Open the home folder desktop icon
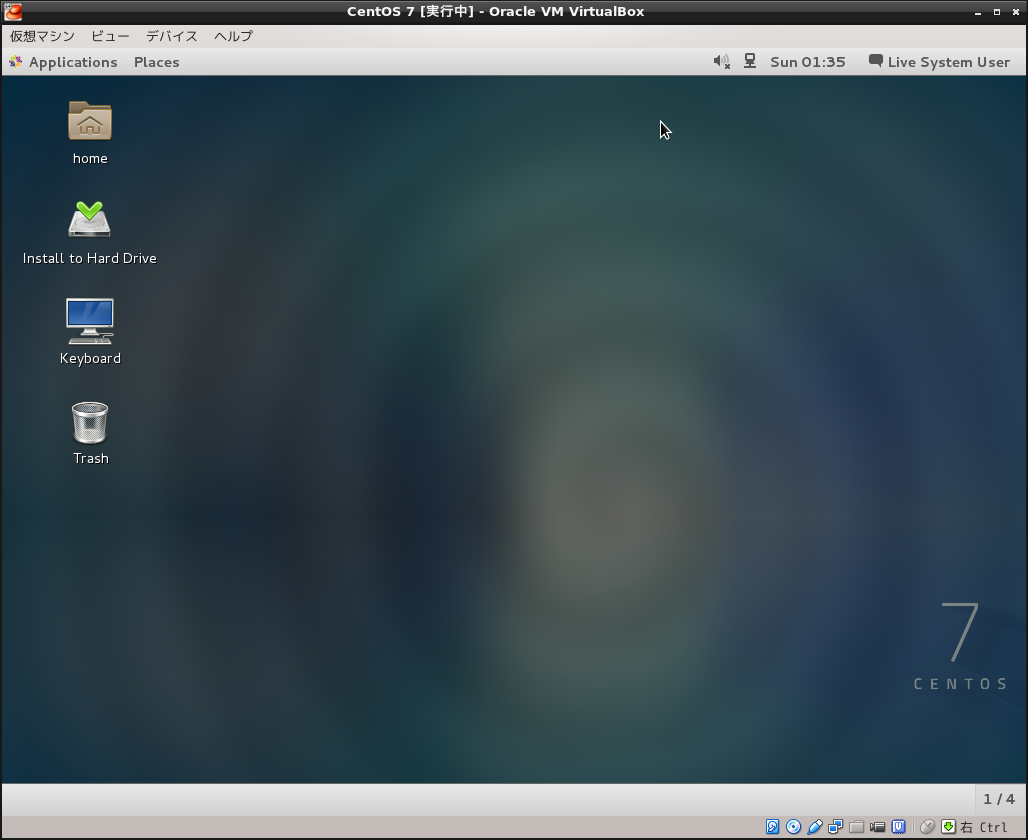The height and width of the screenshot is (840, 1028). point(90,121)
